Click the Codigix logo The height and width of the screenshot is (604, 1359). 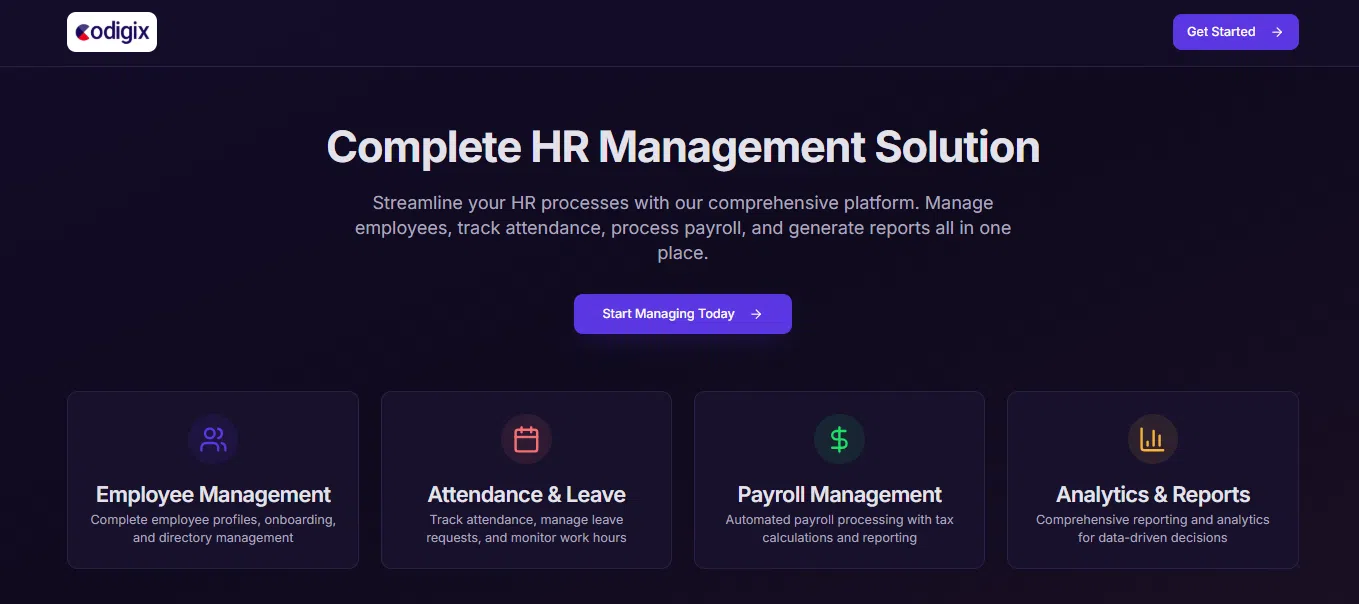[111, 31]
